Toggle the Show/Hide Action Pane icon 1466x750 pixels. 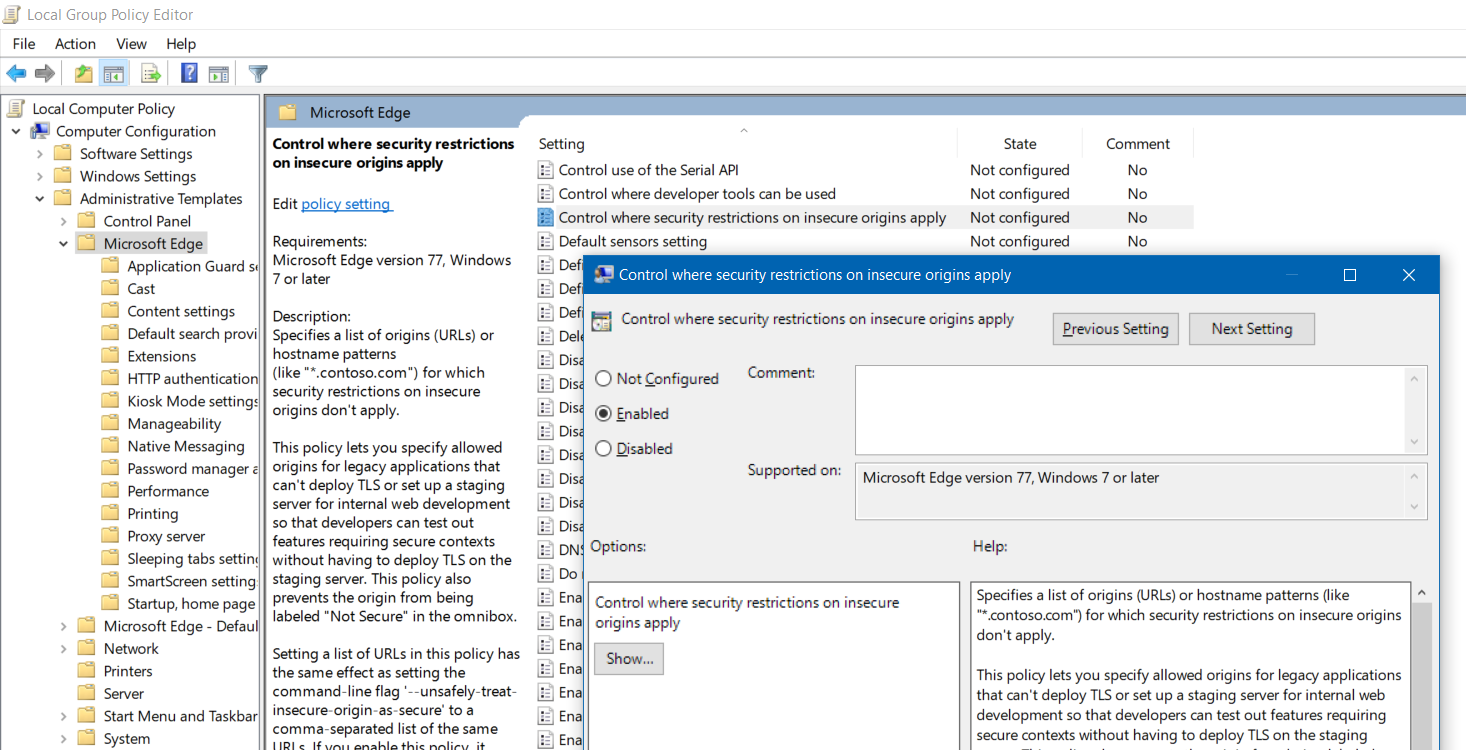219,72
